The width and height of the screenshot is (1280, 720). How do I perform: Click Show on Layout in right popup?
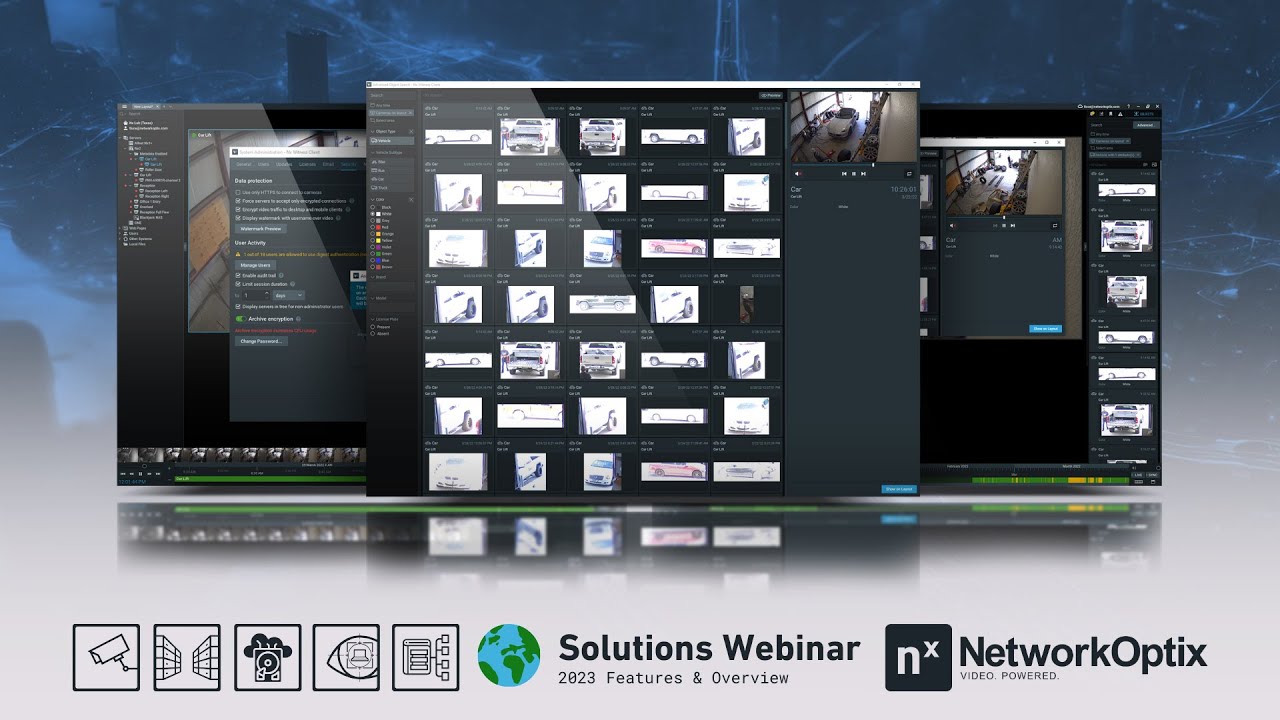(1046, 328)
